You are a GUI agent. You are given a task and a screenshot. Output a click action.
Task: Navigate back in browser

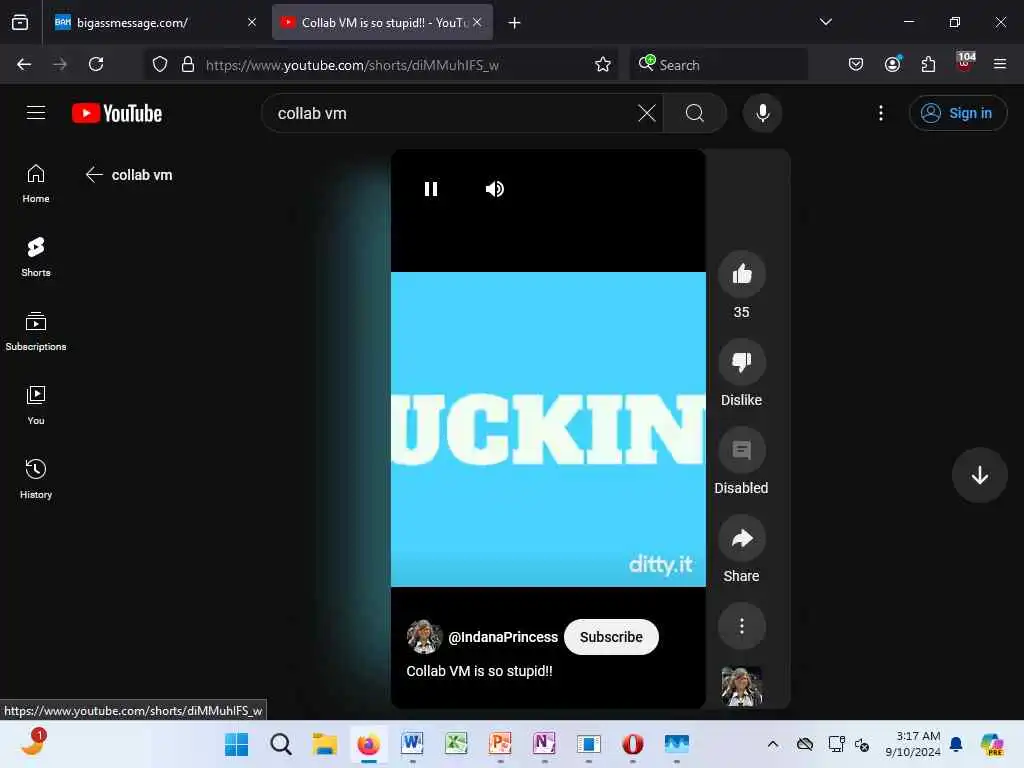coord(24,64)
